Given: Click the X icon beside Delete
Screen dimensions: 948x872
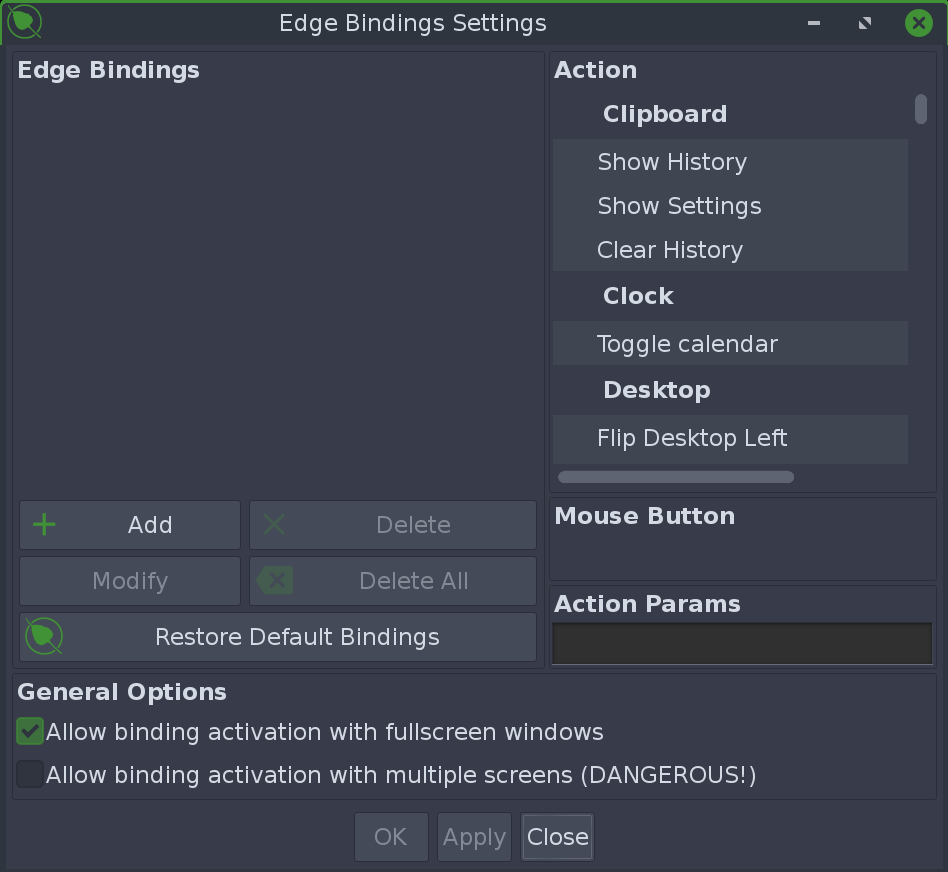Looking at the screenshot, I should (276, 524).
